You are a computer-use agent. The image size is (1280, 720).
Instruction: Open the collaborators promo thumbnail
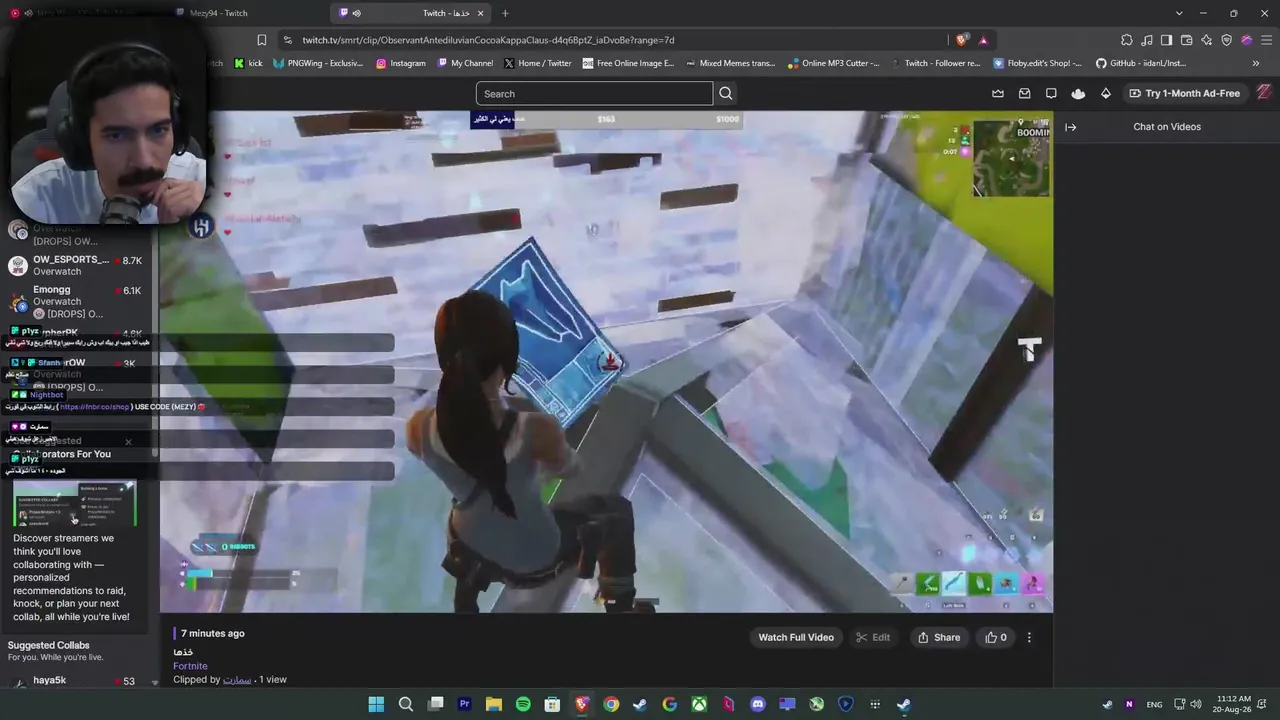coord(74,503)
